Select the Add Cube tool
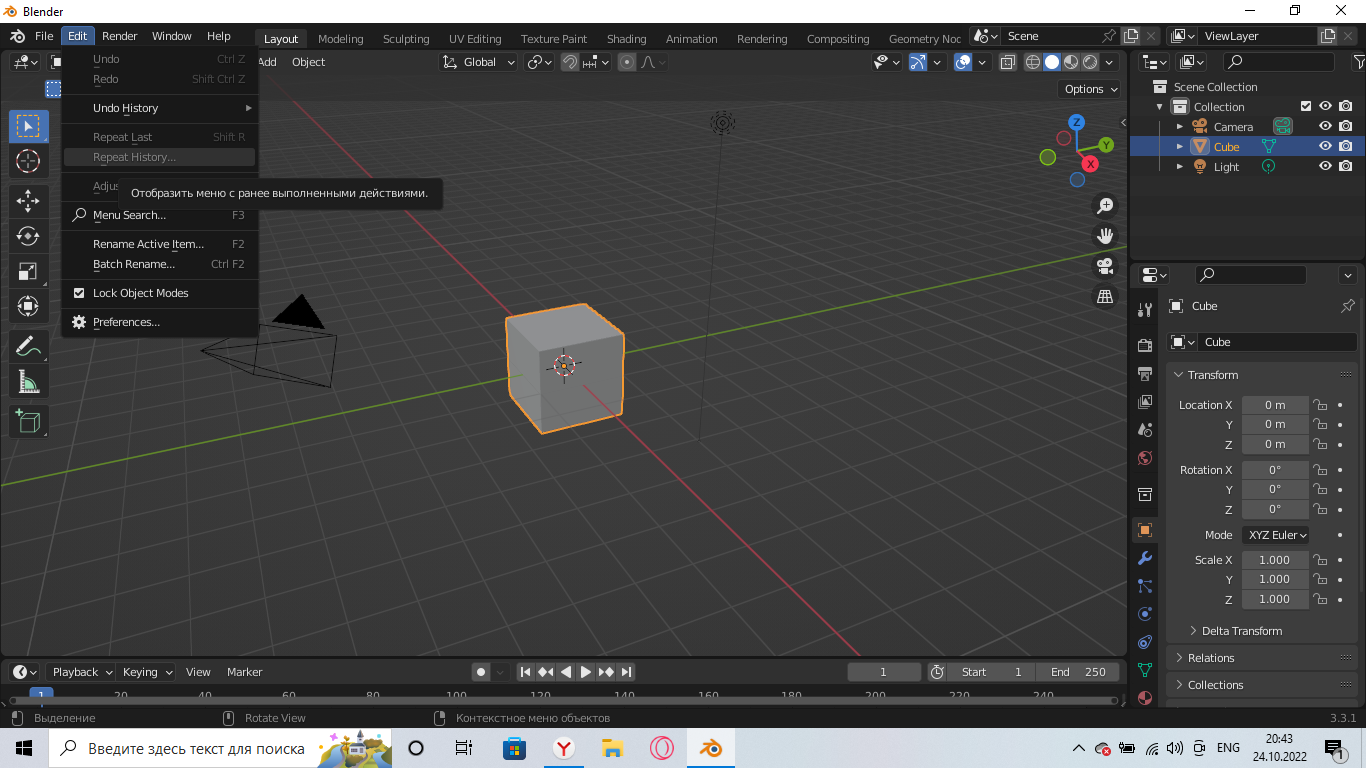This screenshot has height=768, width=1366. click(28, 421)
